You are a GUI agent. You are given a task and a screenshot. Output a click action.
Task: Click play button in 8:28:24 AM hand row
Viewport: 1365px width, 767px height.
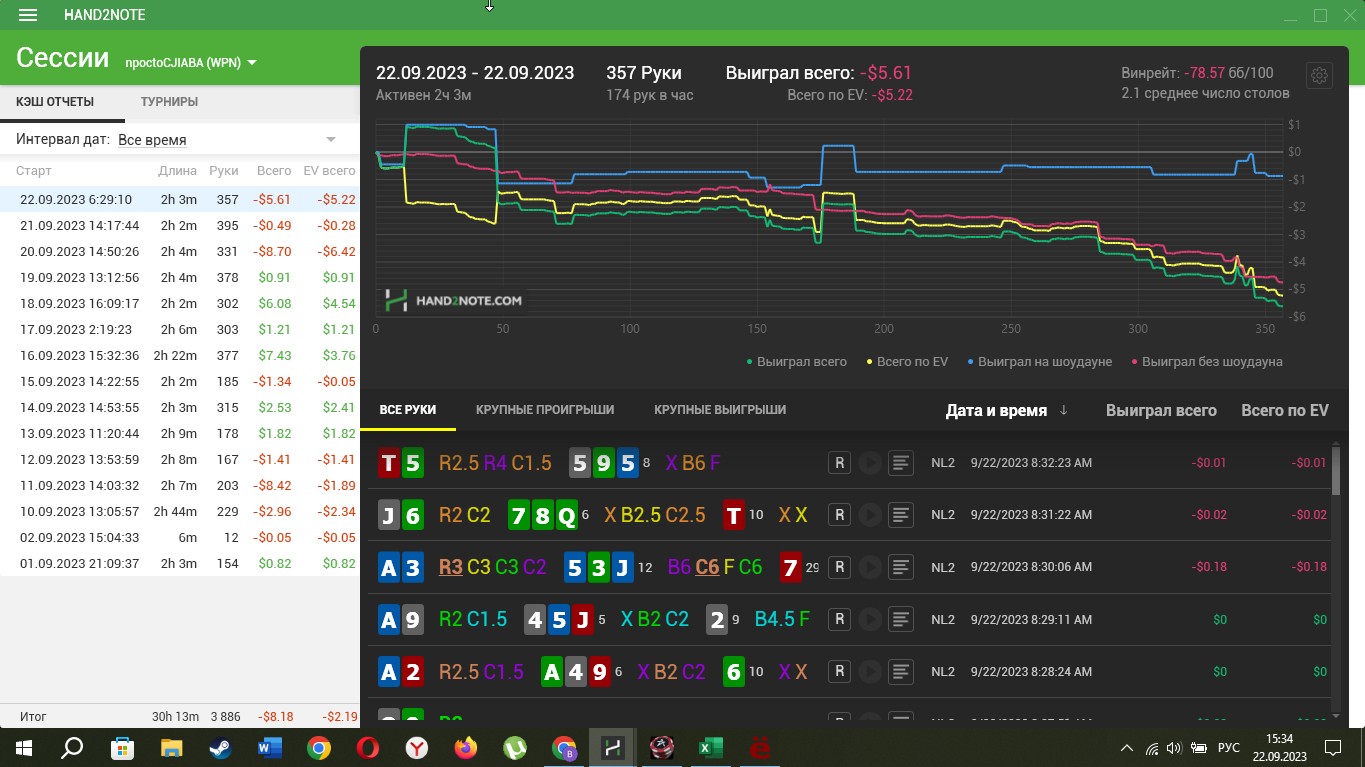(870, 671)
